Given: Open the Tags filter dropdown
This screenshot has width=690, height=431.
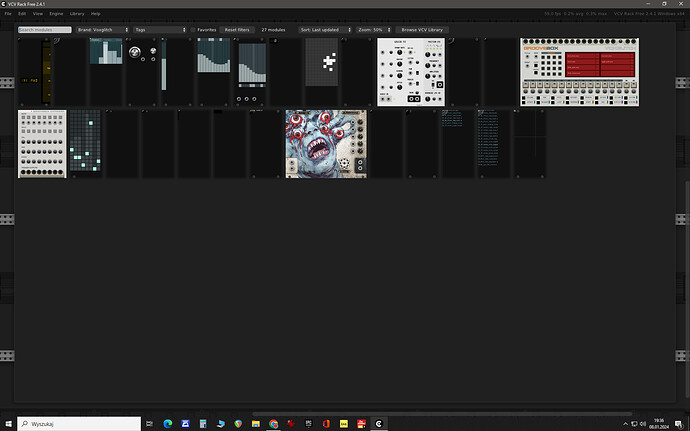Looking at the screenshot, I should tap(160, 30).
